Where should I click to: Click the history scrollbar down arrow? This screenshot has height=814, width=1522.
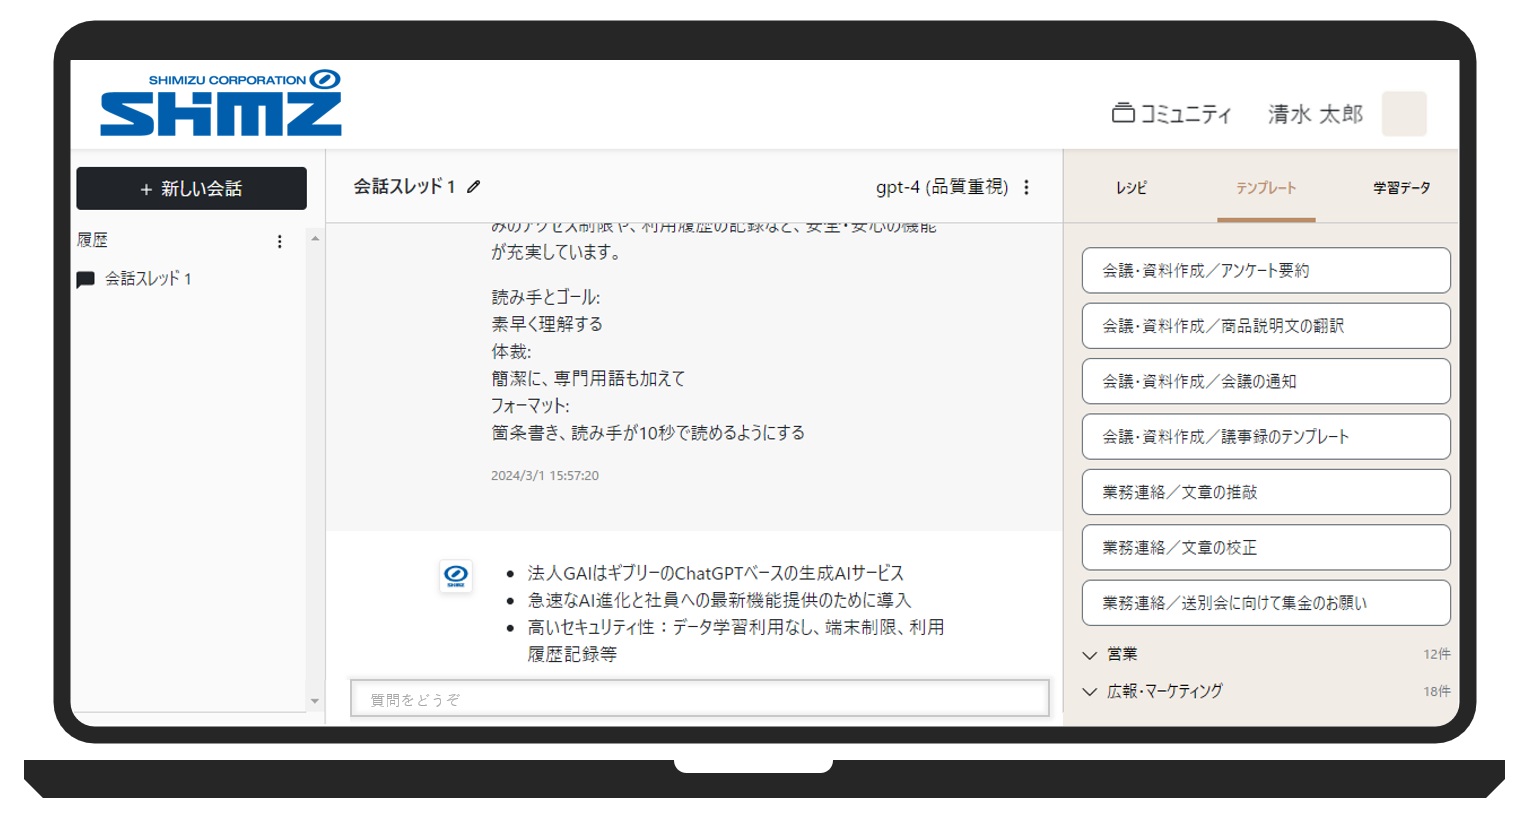point(315,701)
